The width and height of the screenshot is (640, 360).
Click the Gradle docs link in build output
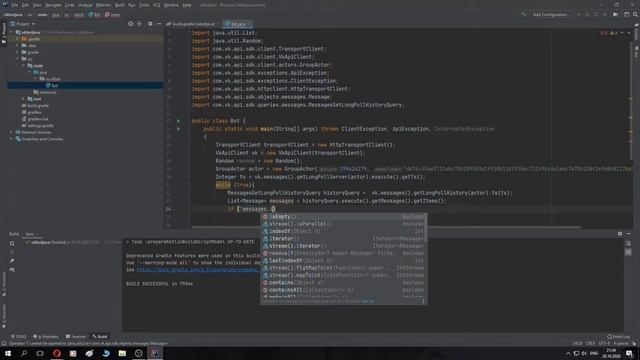click(x=198, y=270)
